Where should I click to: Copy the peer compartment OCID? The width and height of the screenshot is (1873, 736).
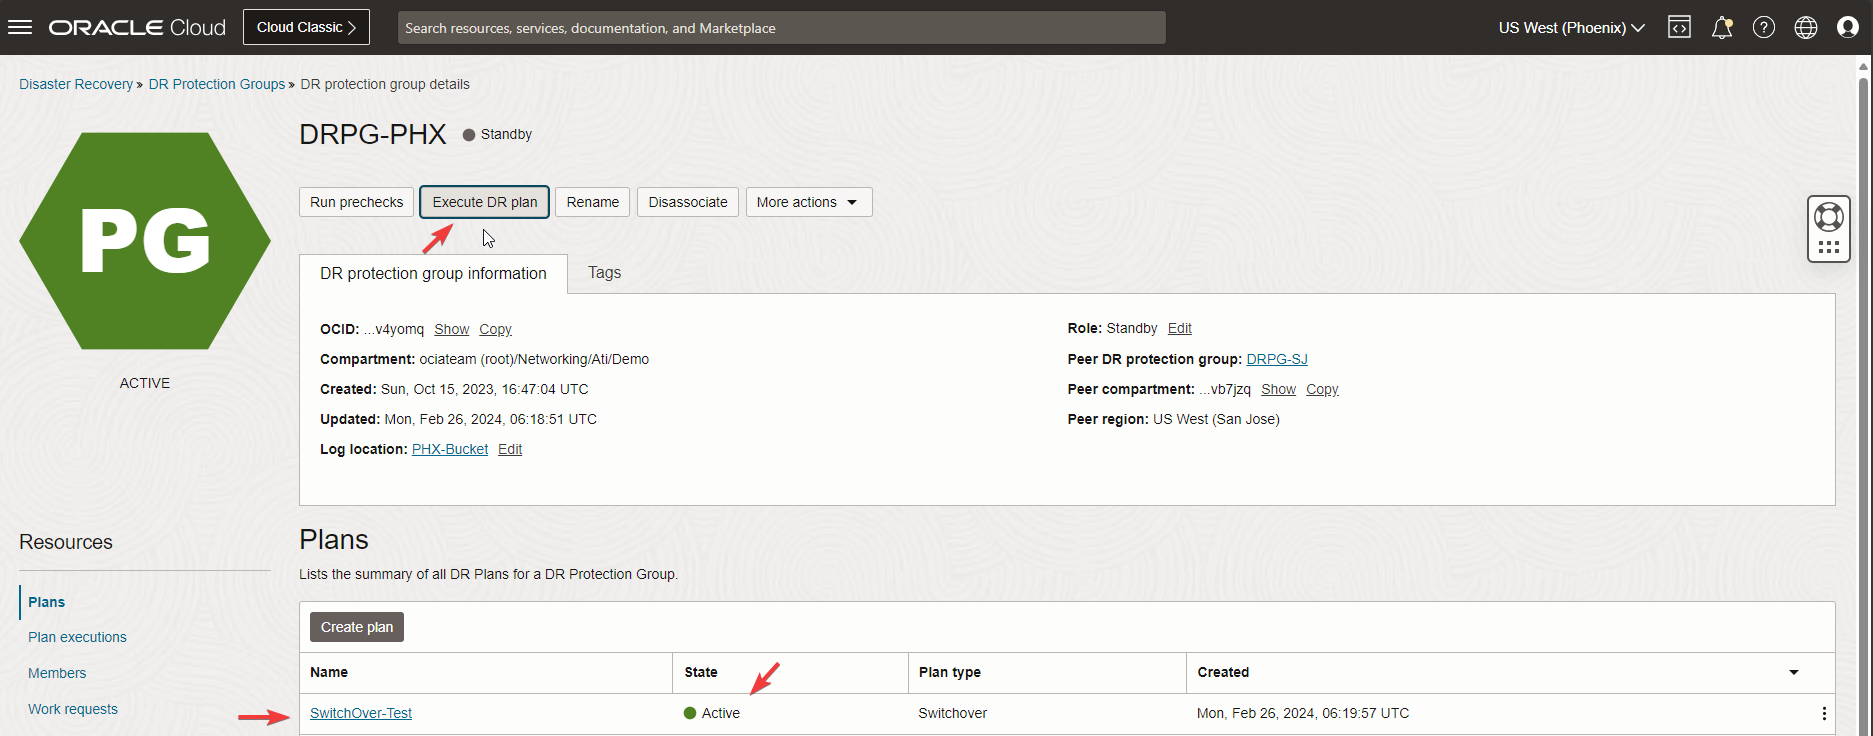click(x=1322, y=389)
